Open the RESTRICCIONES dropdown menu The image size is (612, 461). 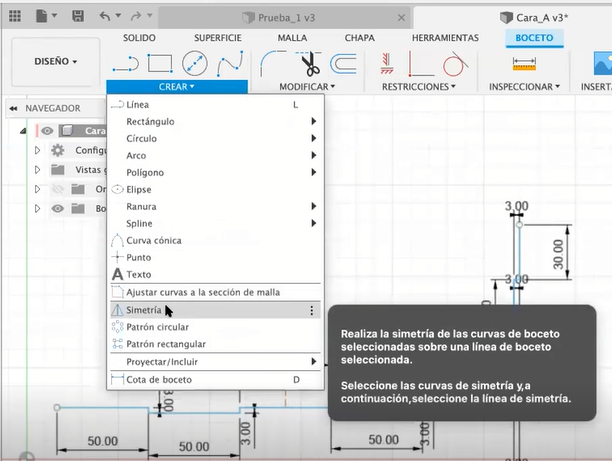coord(418,87)
